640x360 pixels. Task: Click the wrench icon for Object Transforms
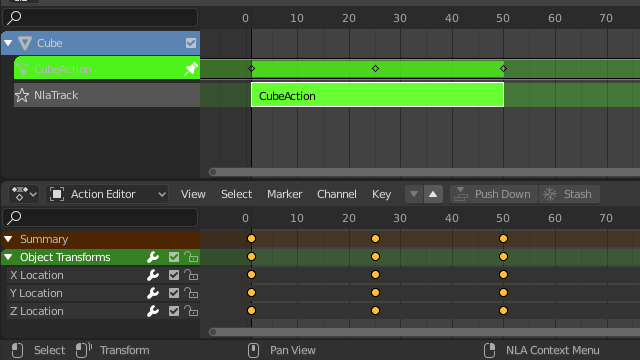point(153,257)
